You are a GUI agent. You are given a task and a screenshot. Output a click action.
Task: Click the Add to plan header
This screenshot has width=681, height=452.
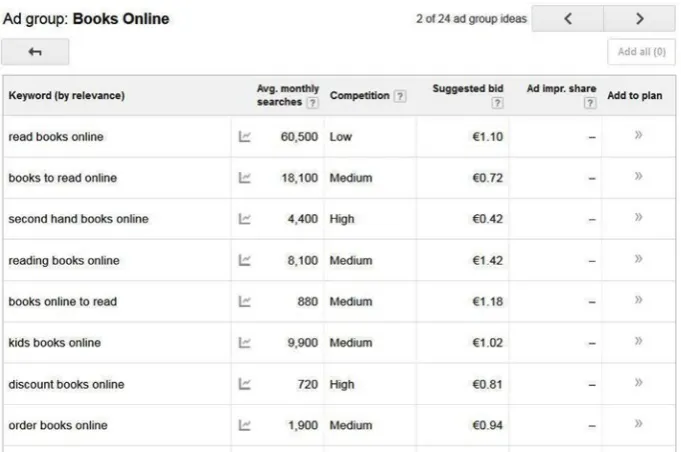point(635,96)
